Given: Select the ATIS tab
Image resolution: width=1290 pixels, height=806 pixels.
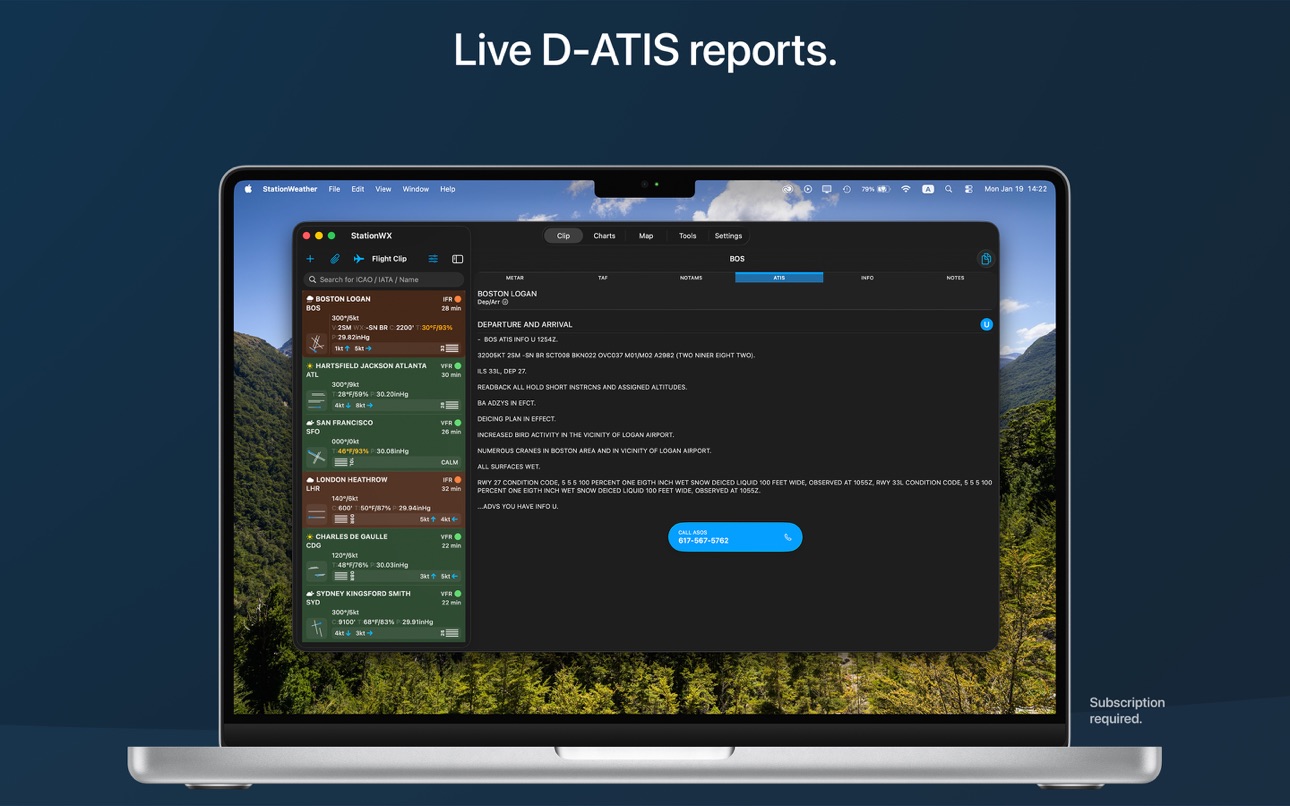Looking at the screenshot, I should point(779,278).
